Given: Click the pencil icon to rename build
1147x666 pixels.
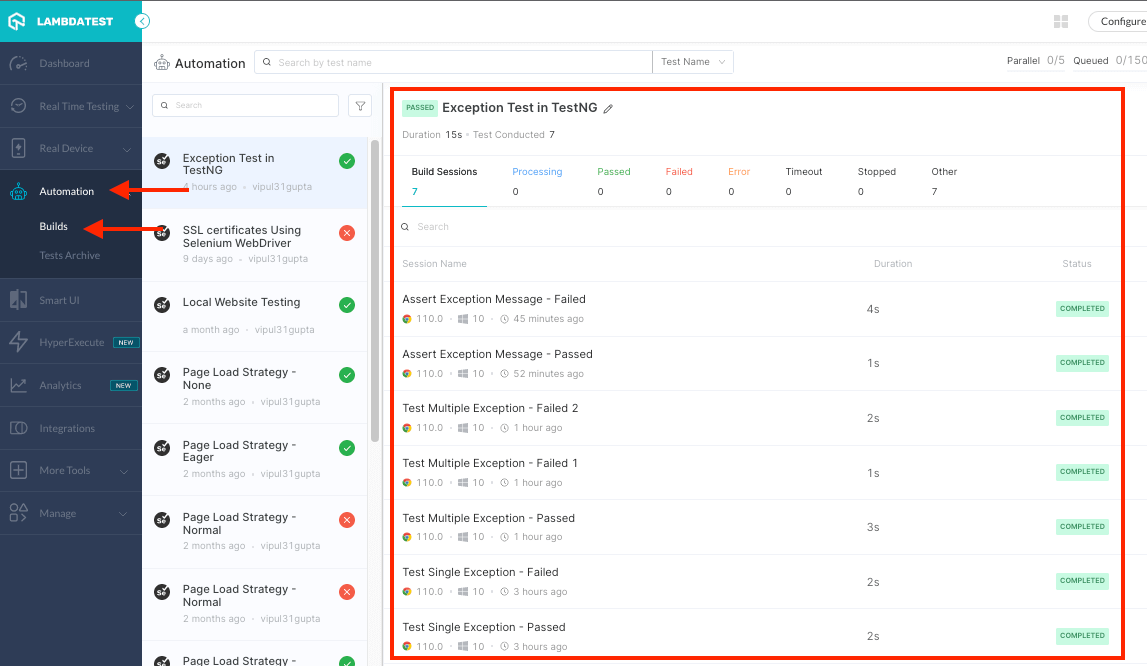Looking at the screenshot, I should coord(608,109).
